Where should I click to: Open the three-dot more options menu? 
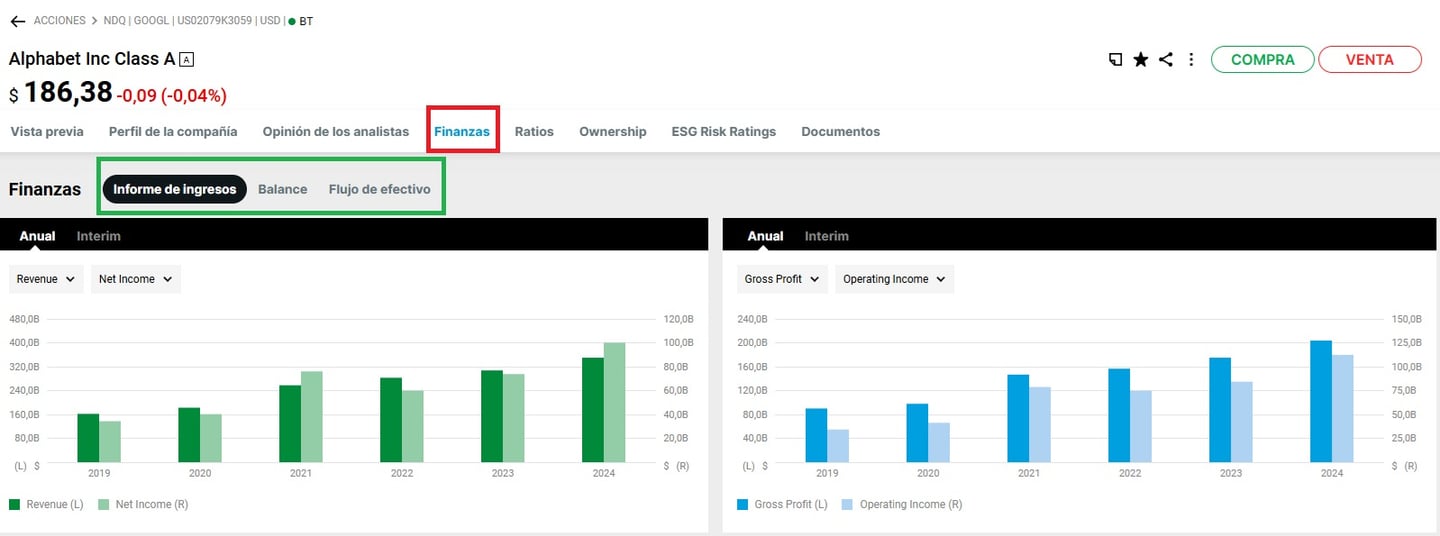[x=1191, y=60]
